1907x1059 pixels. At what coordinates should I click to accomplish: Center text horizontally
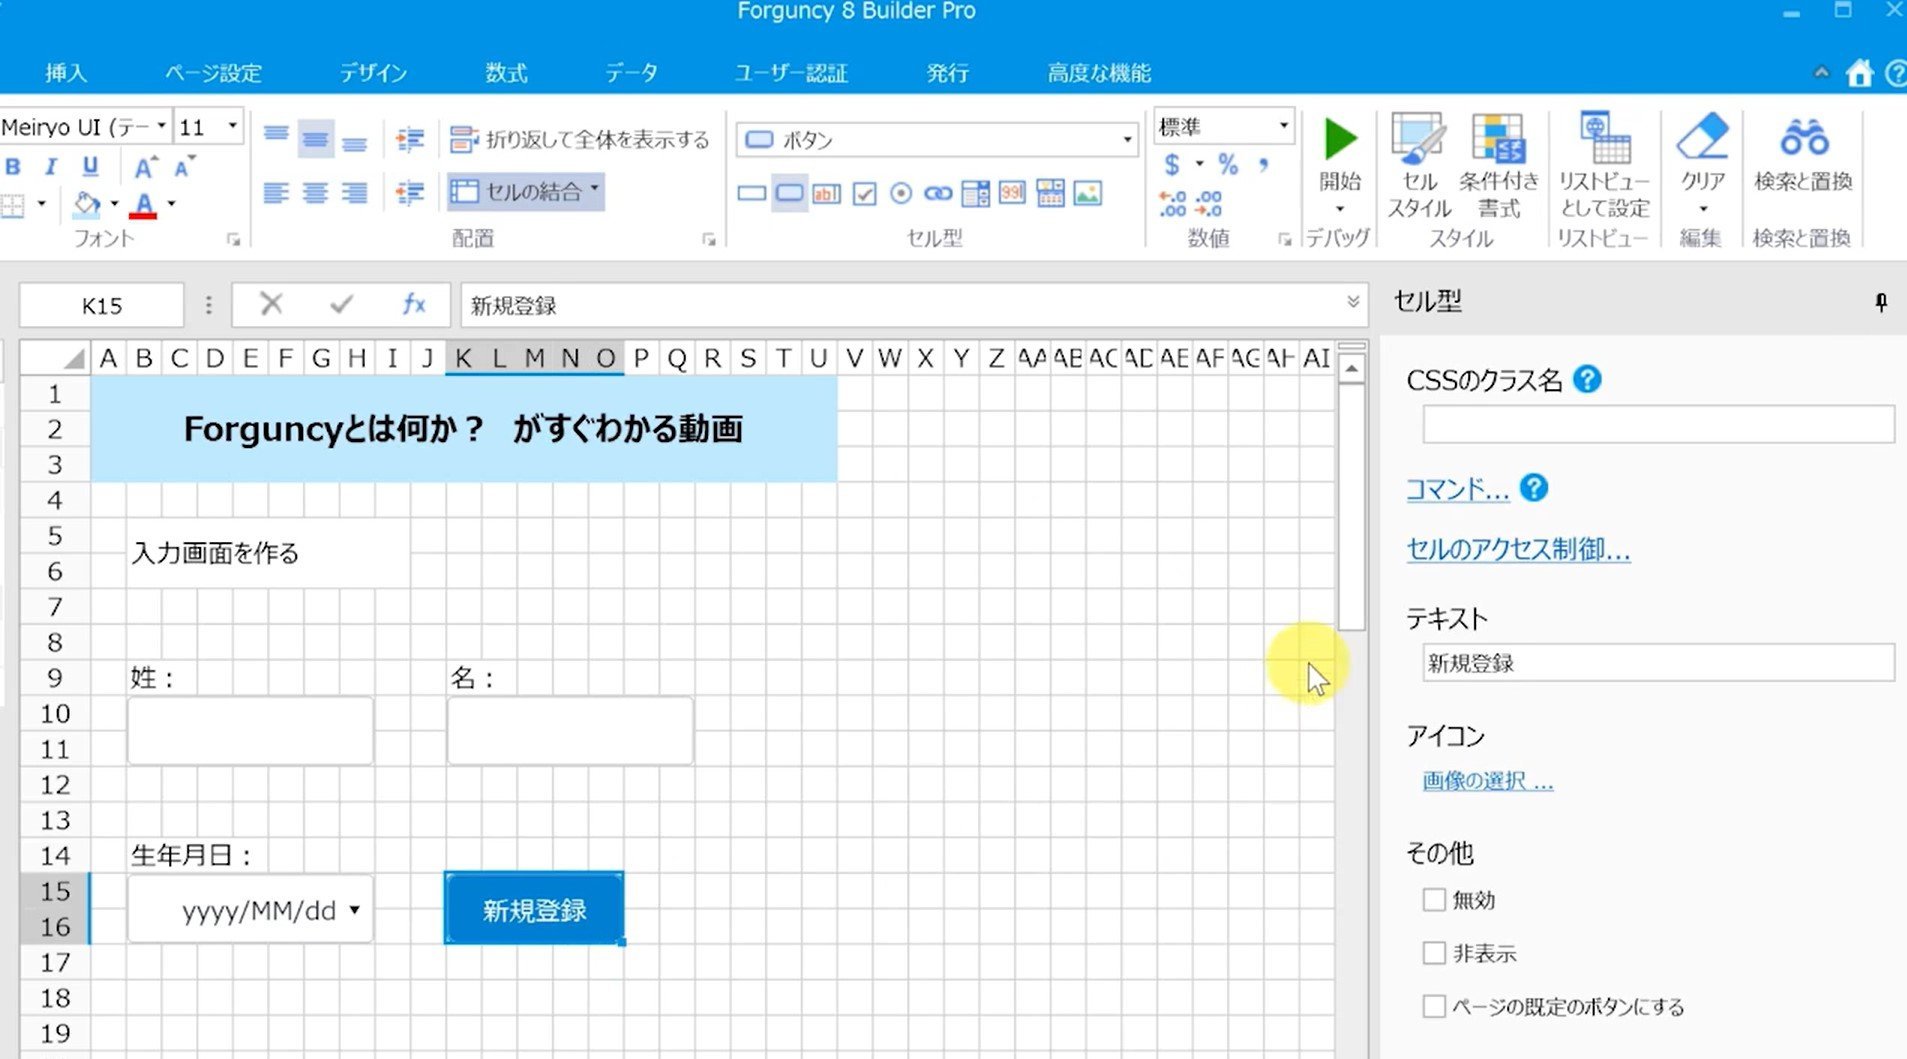[x=316, y=192]
